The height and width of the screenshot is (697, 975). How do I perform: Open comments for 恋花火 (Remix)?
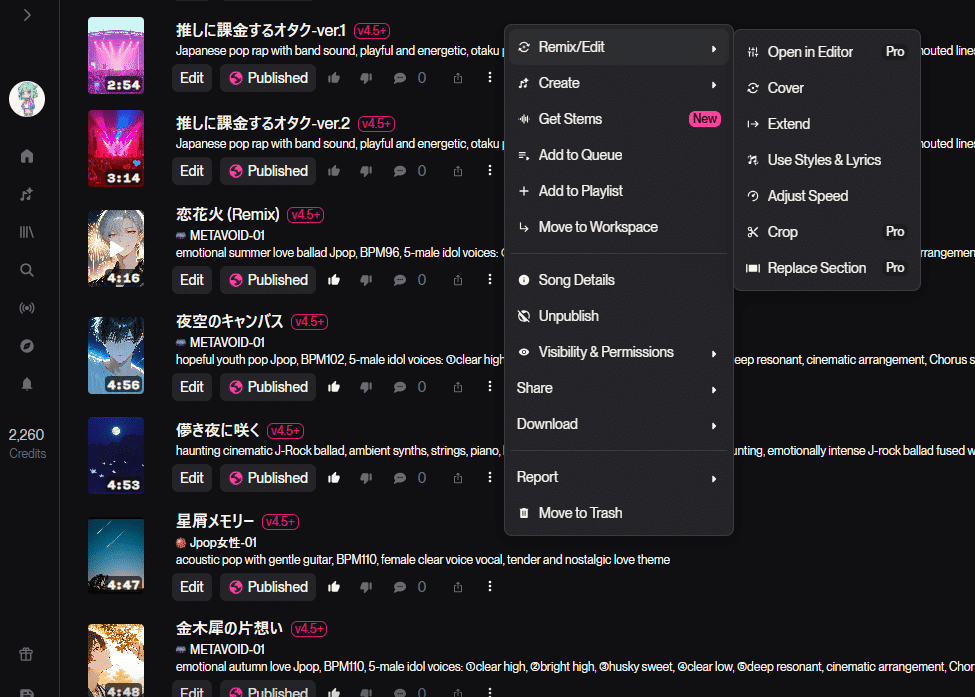click(x=400, y=280)
